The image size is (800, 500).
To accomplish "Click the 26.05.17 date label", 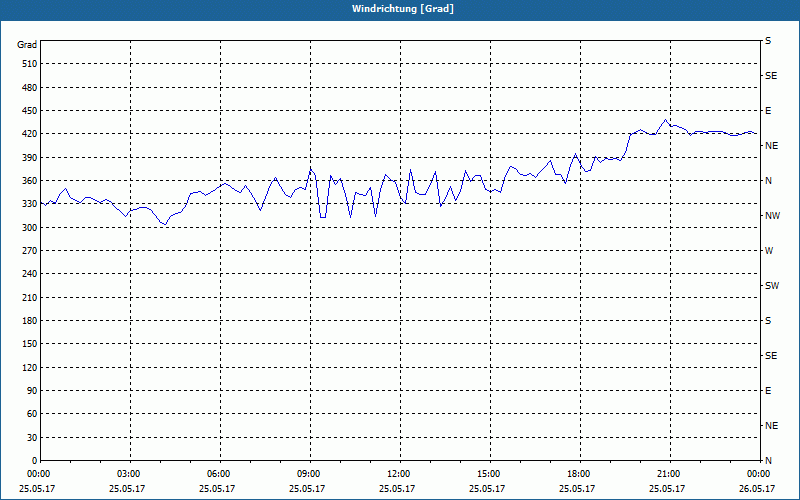I will pos(757,488).
